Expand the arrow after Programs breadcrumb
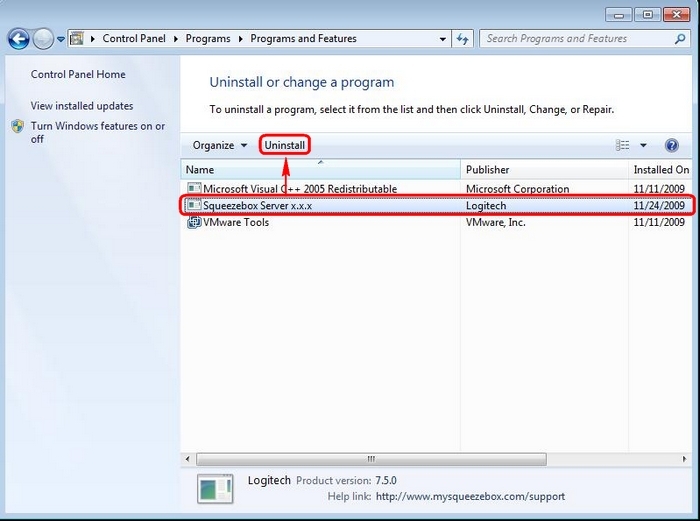Image resolution: width=700 pixels, height=521 pixels. click(x=241, y=39)
